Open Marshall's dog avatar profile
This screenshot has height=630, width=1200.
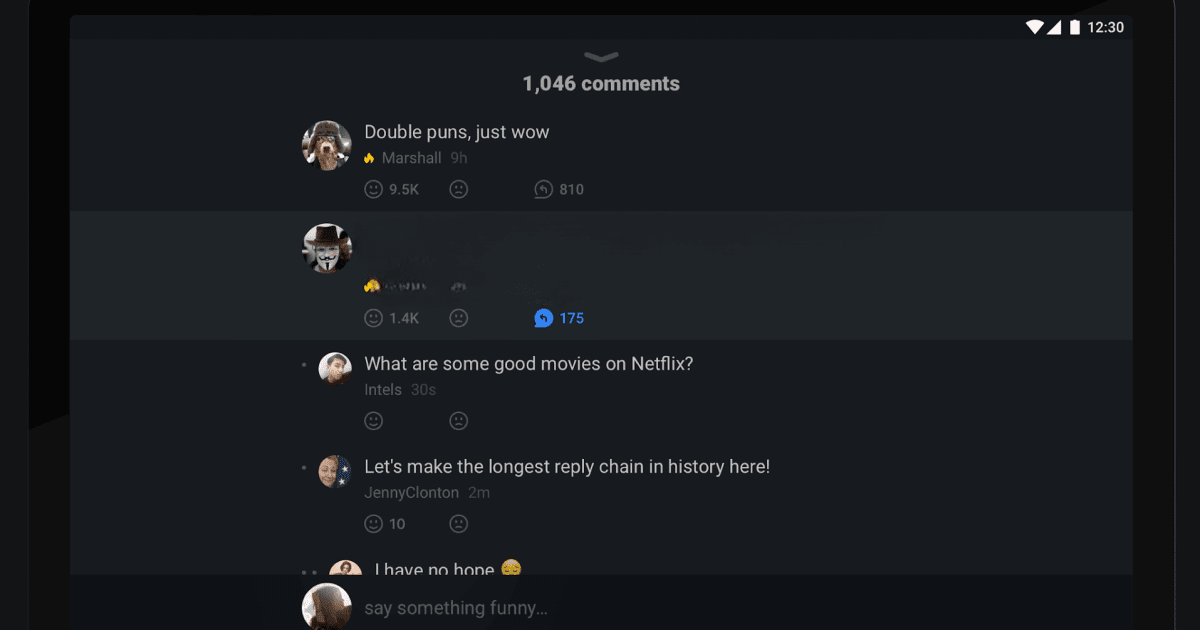(x=327, y=146)
